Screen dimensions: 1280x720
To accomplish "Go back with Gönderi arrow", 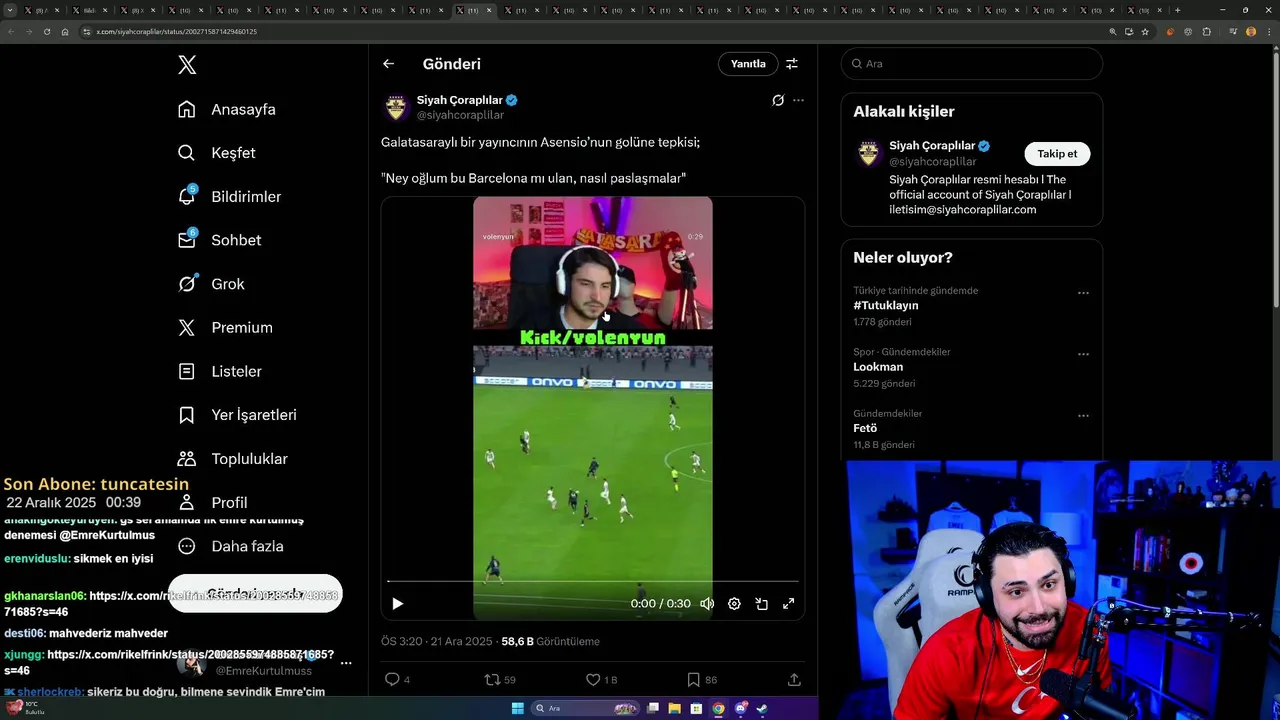I will click(x=388, y=64).
